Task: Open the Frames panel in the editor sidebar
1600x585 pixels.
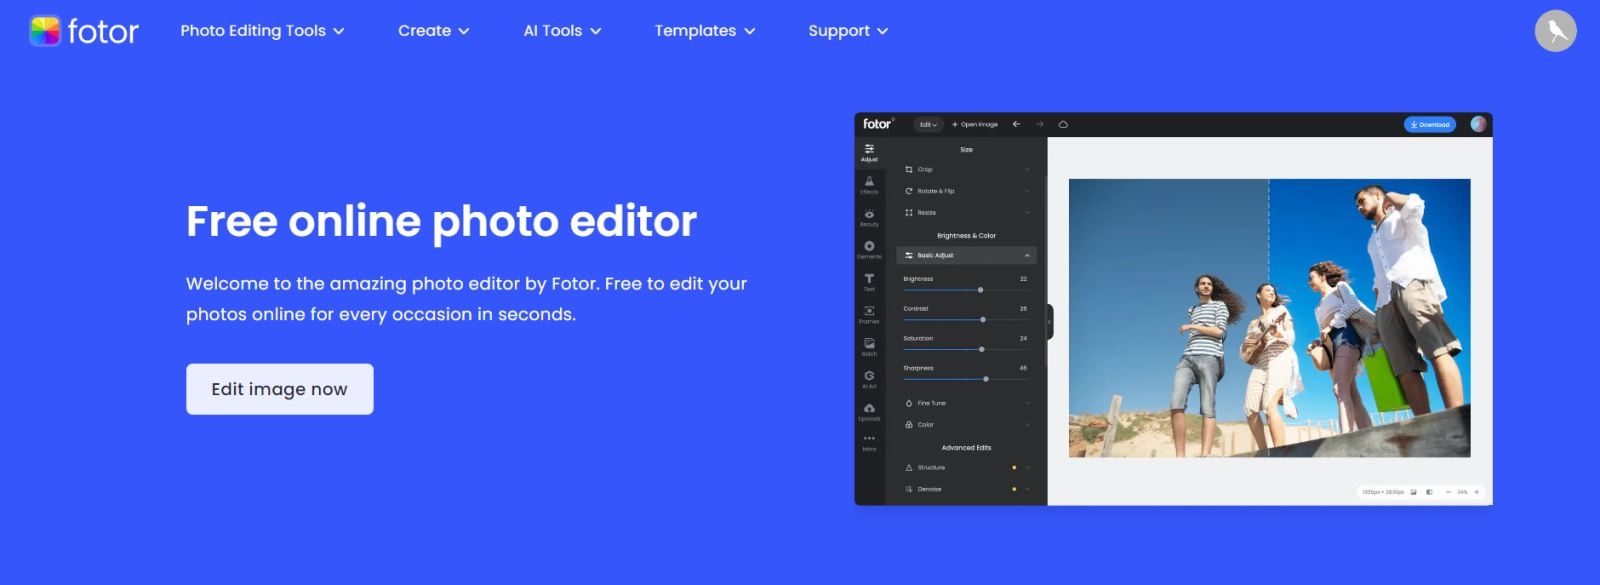Action: pos(869,314)
